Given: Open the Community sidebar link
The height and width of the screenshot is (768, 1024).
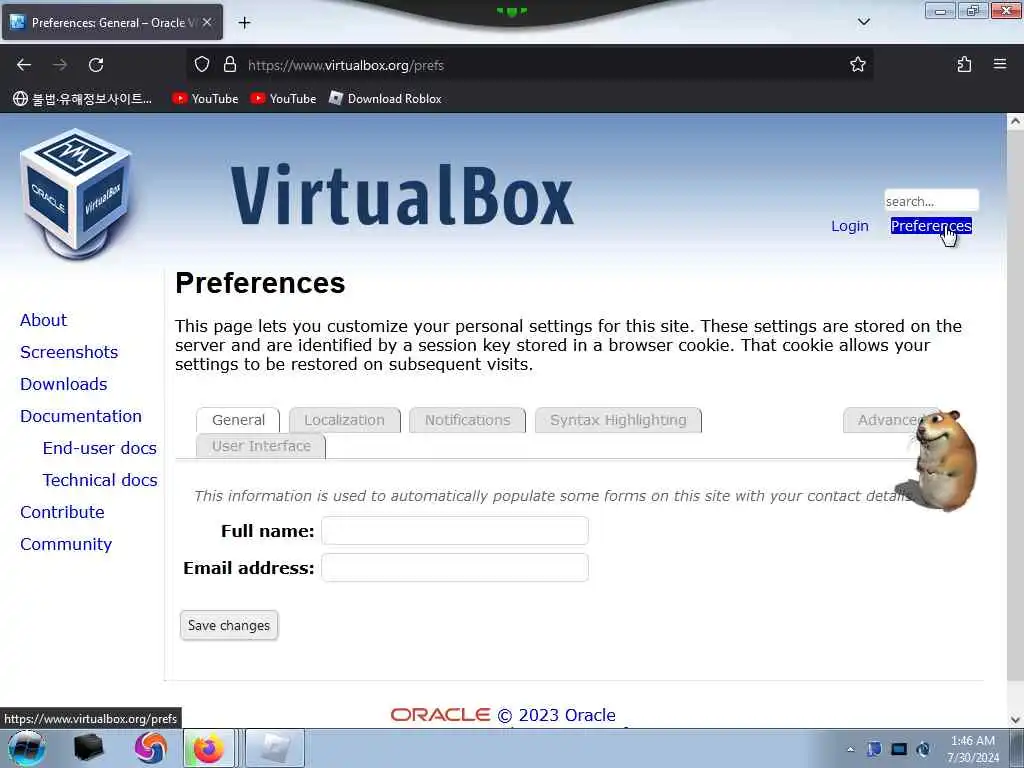Looking at the screenshot, I should click(x=66, y=544).
